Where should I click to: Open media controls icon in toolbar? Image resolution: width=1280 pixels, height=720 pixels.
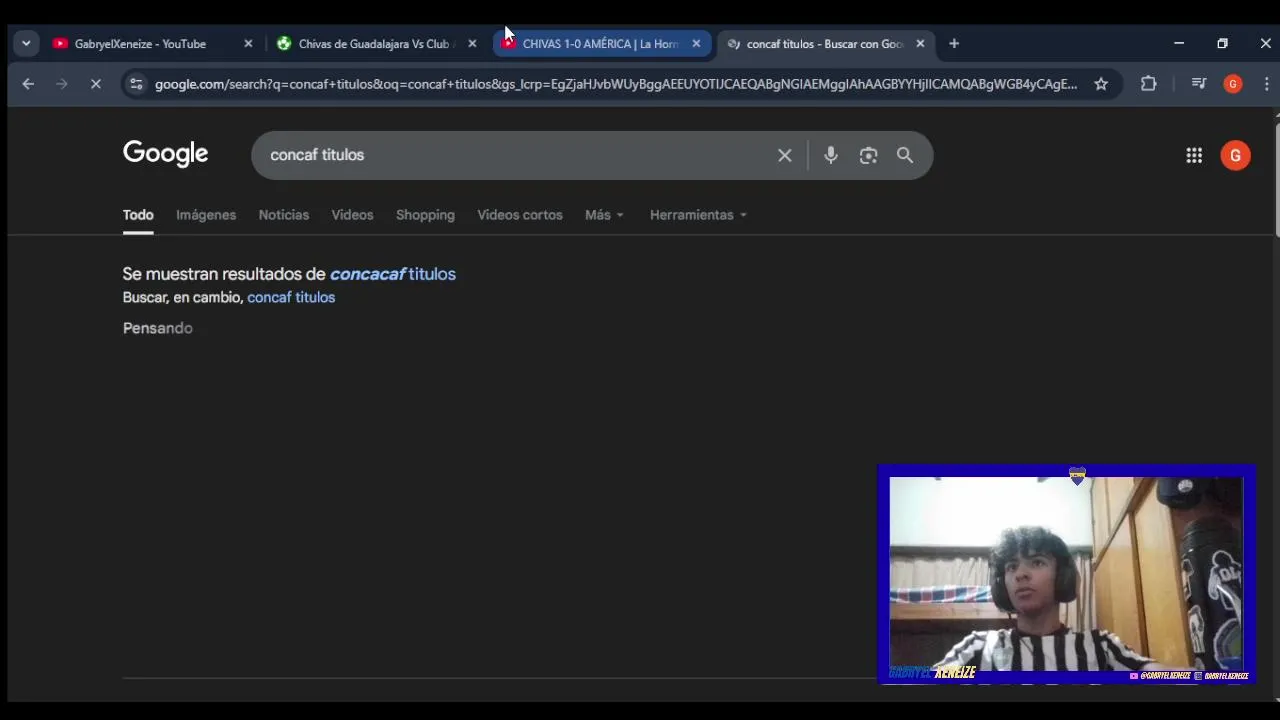[1199, 84]
